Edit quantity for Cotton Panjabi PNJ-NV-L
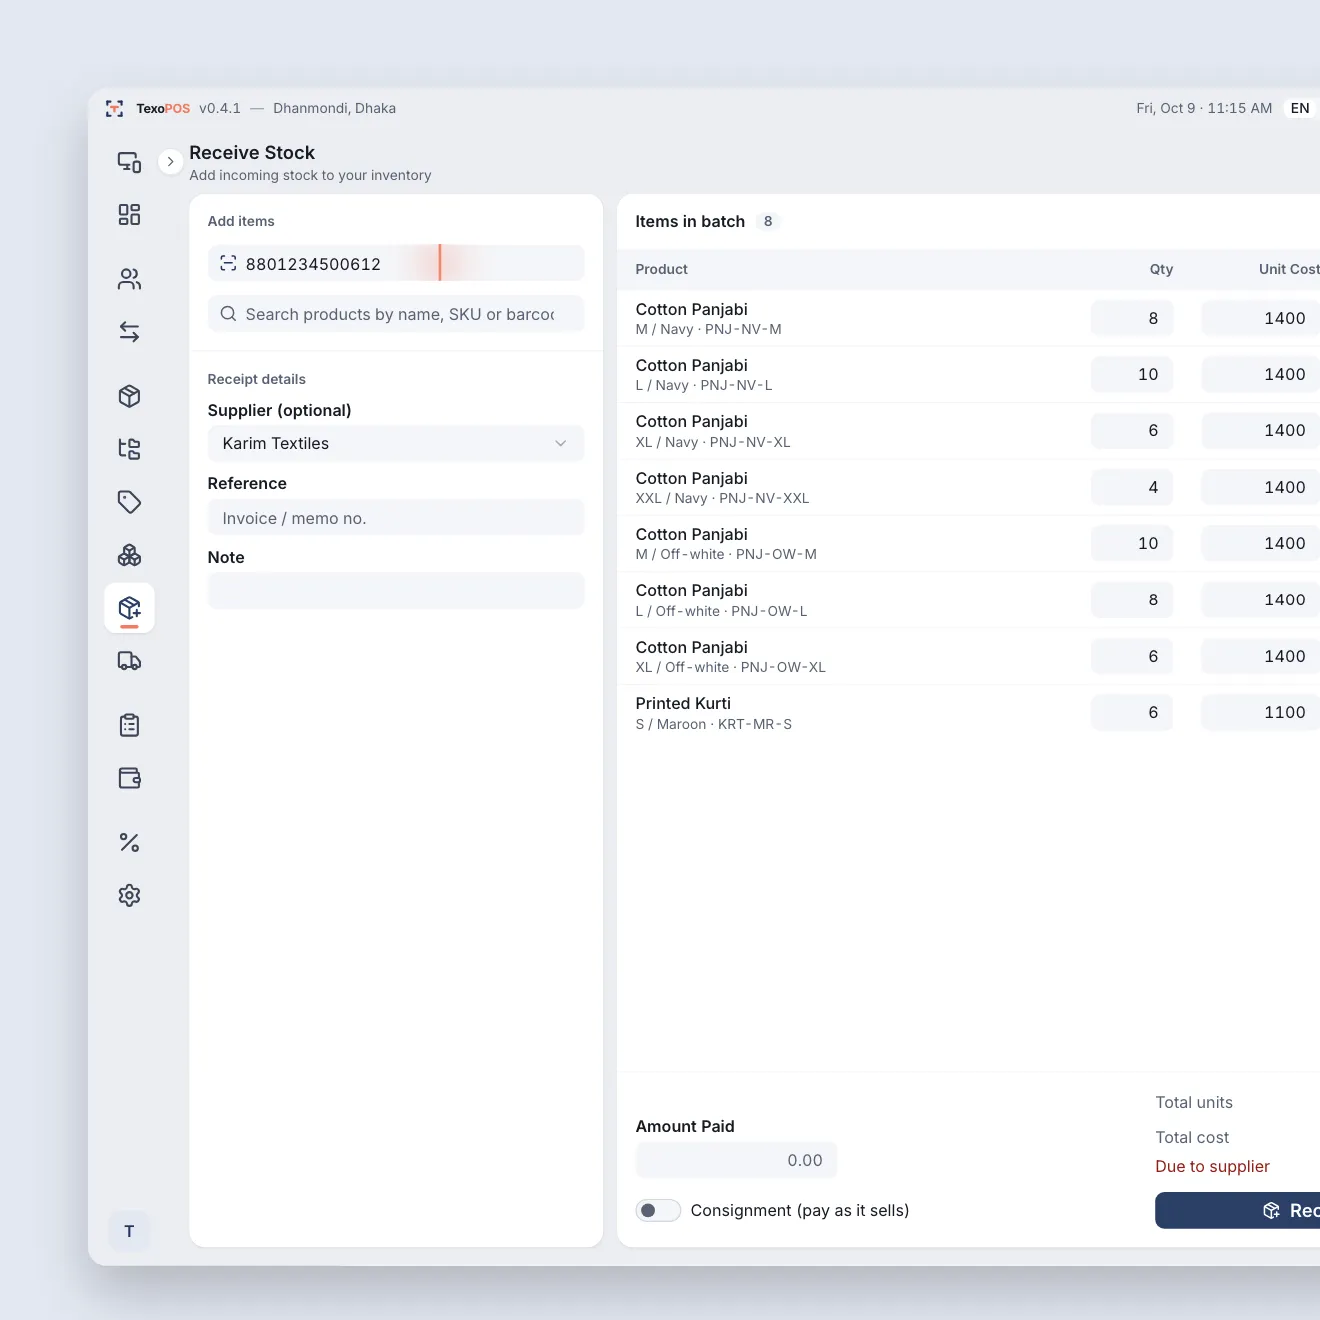Image resolution: width=1320 pixels, height=1320 pixels. click(x=1132, y=374)
